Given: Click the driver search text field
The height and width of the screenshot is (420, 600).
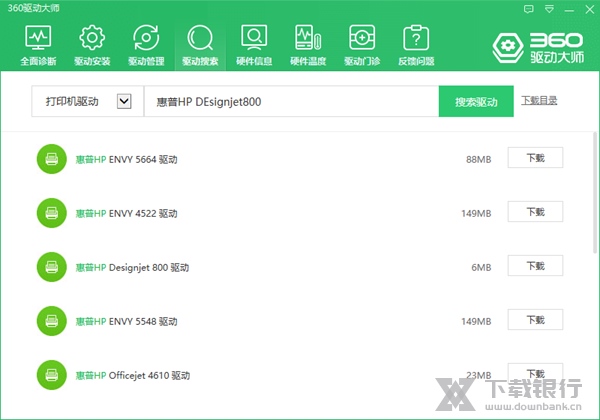Looking at the screenshot, I should pyautogui.click(x=290, y=101).
